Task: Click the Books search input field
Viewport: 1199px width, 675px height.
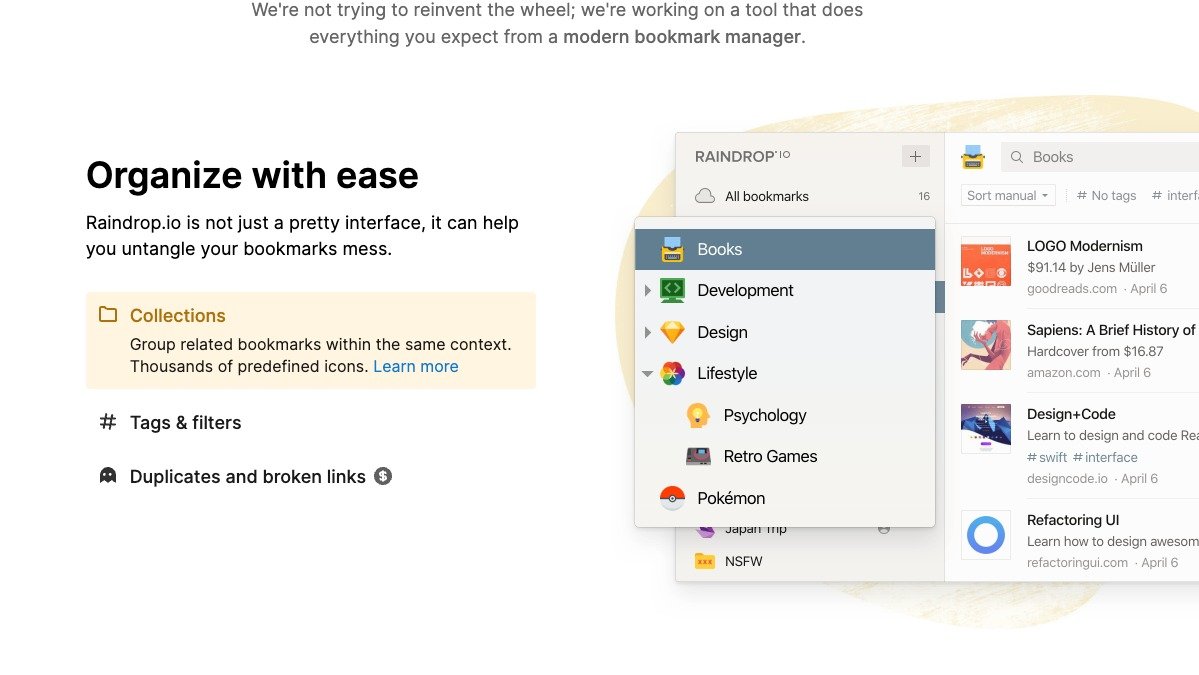Action: [1100, 157]
